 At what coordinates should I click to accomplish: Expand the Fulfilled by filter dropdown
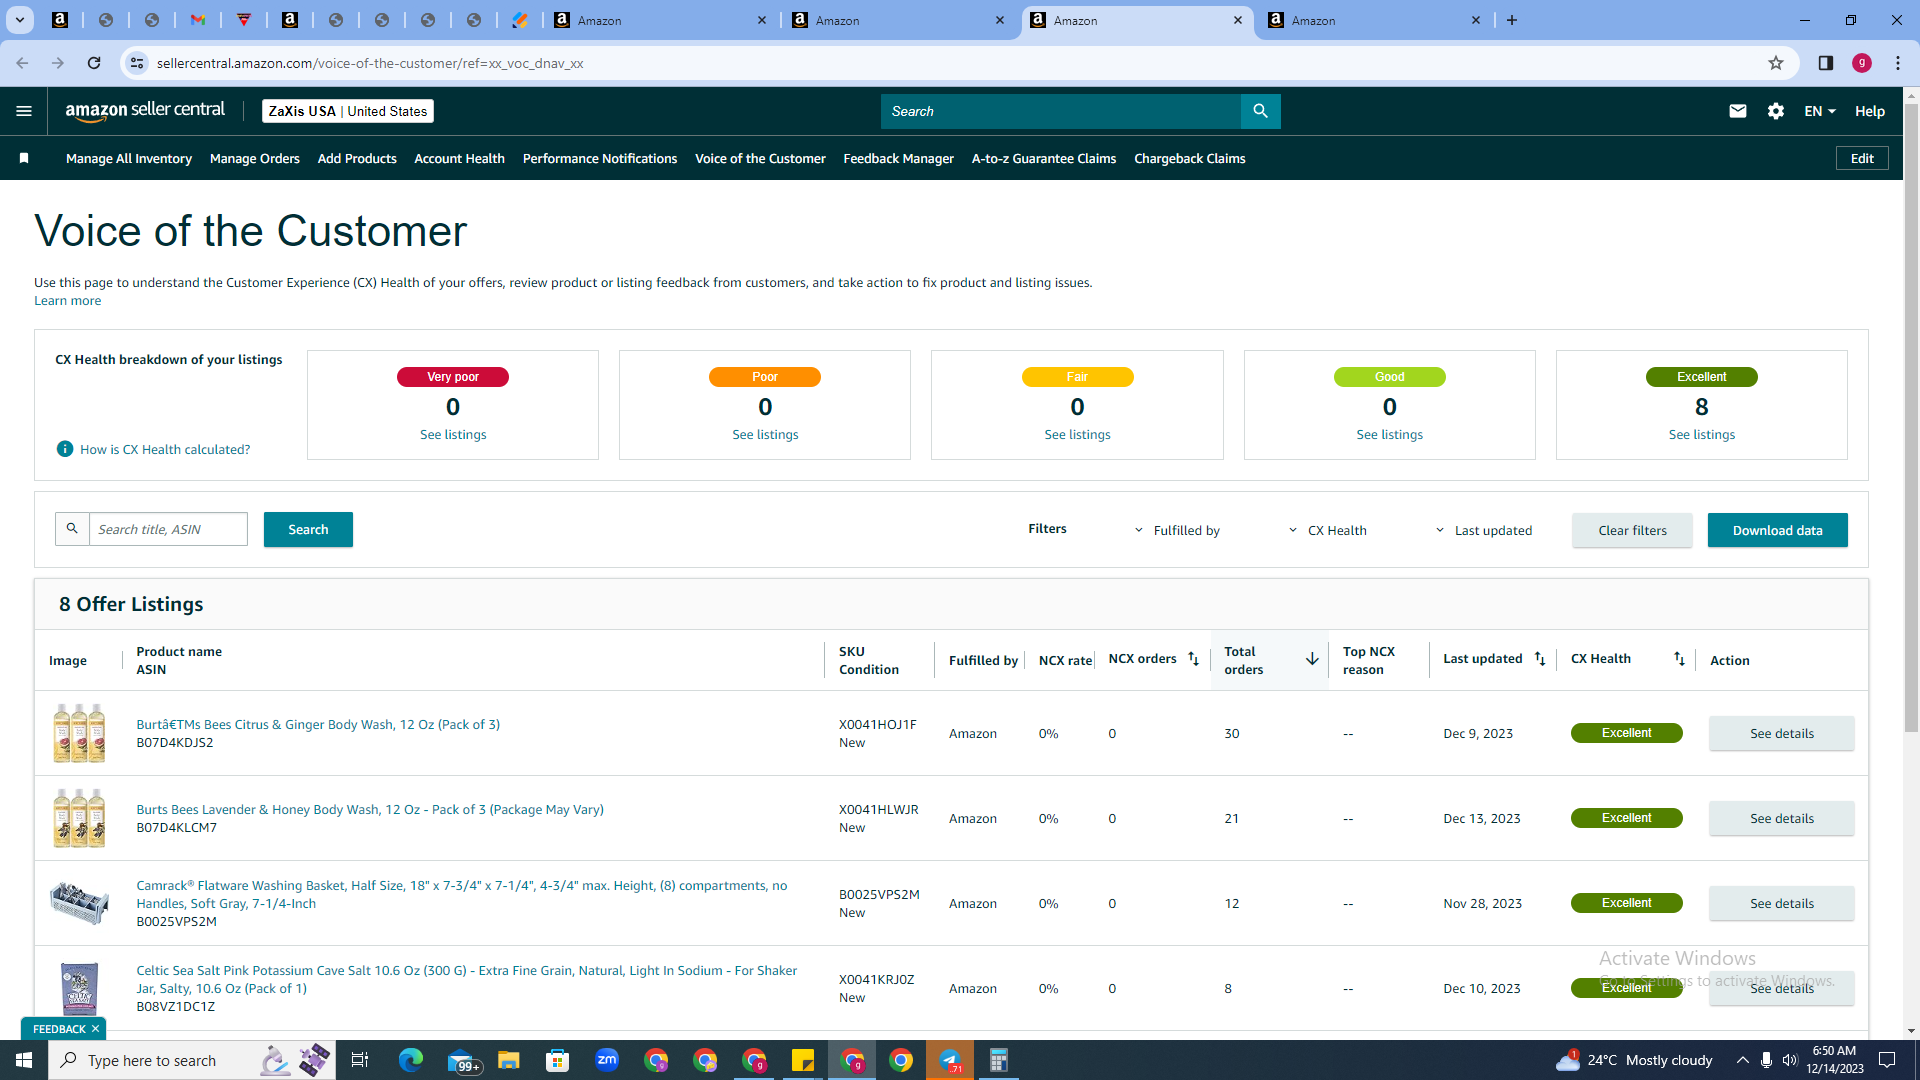(1177, 530)
